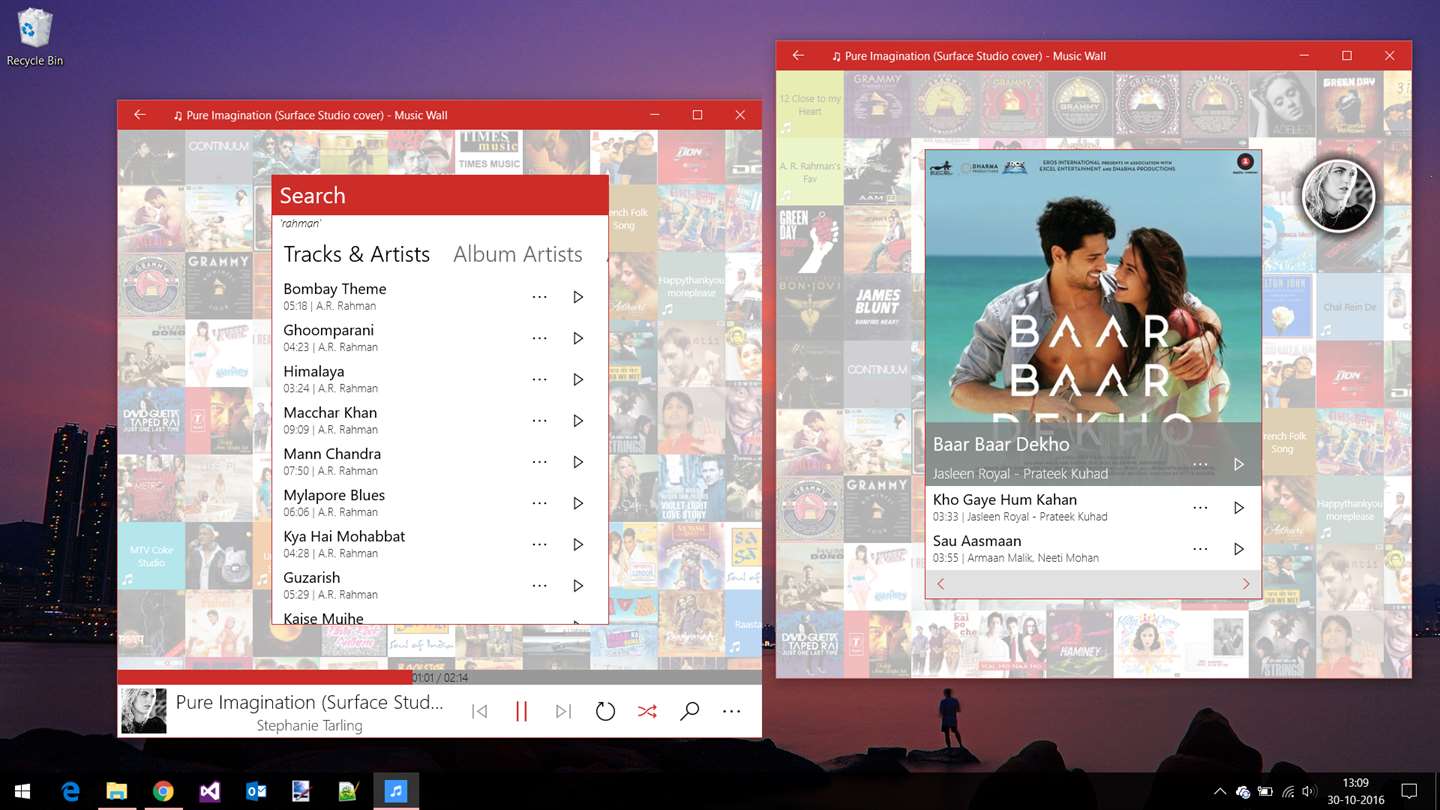Viewport: 1440px width, 810px height.
Task: Play the Mylapore Blues track
Action: coord(578,503)
